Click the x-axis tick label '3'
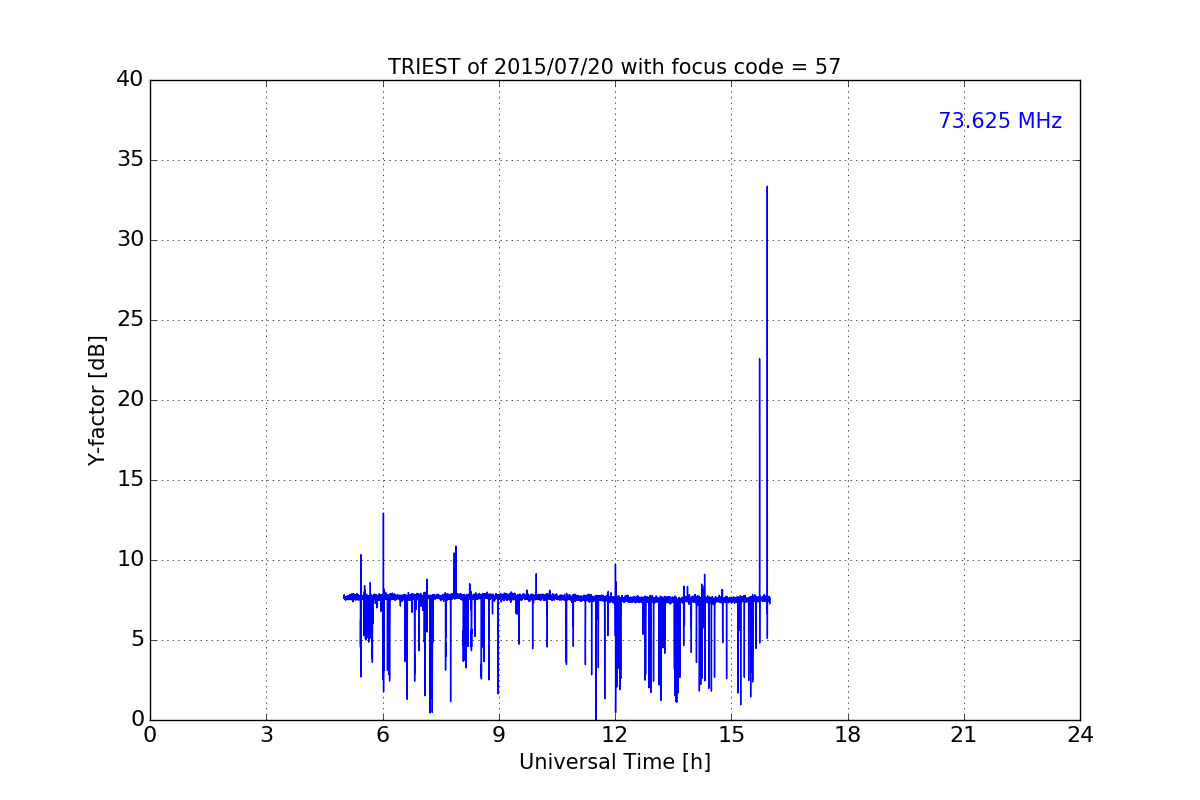1200x800 pixels. click(x=266, y=735)
